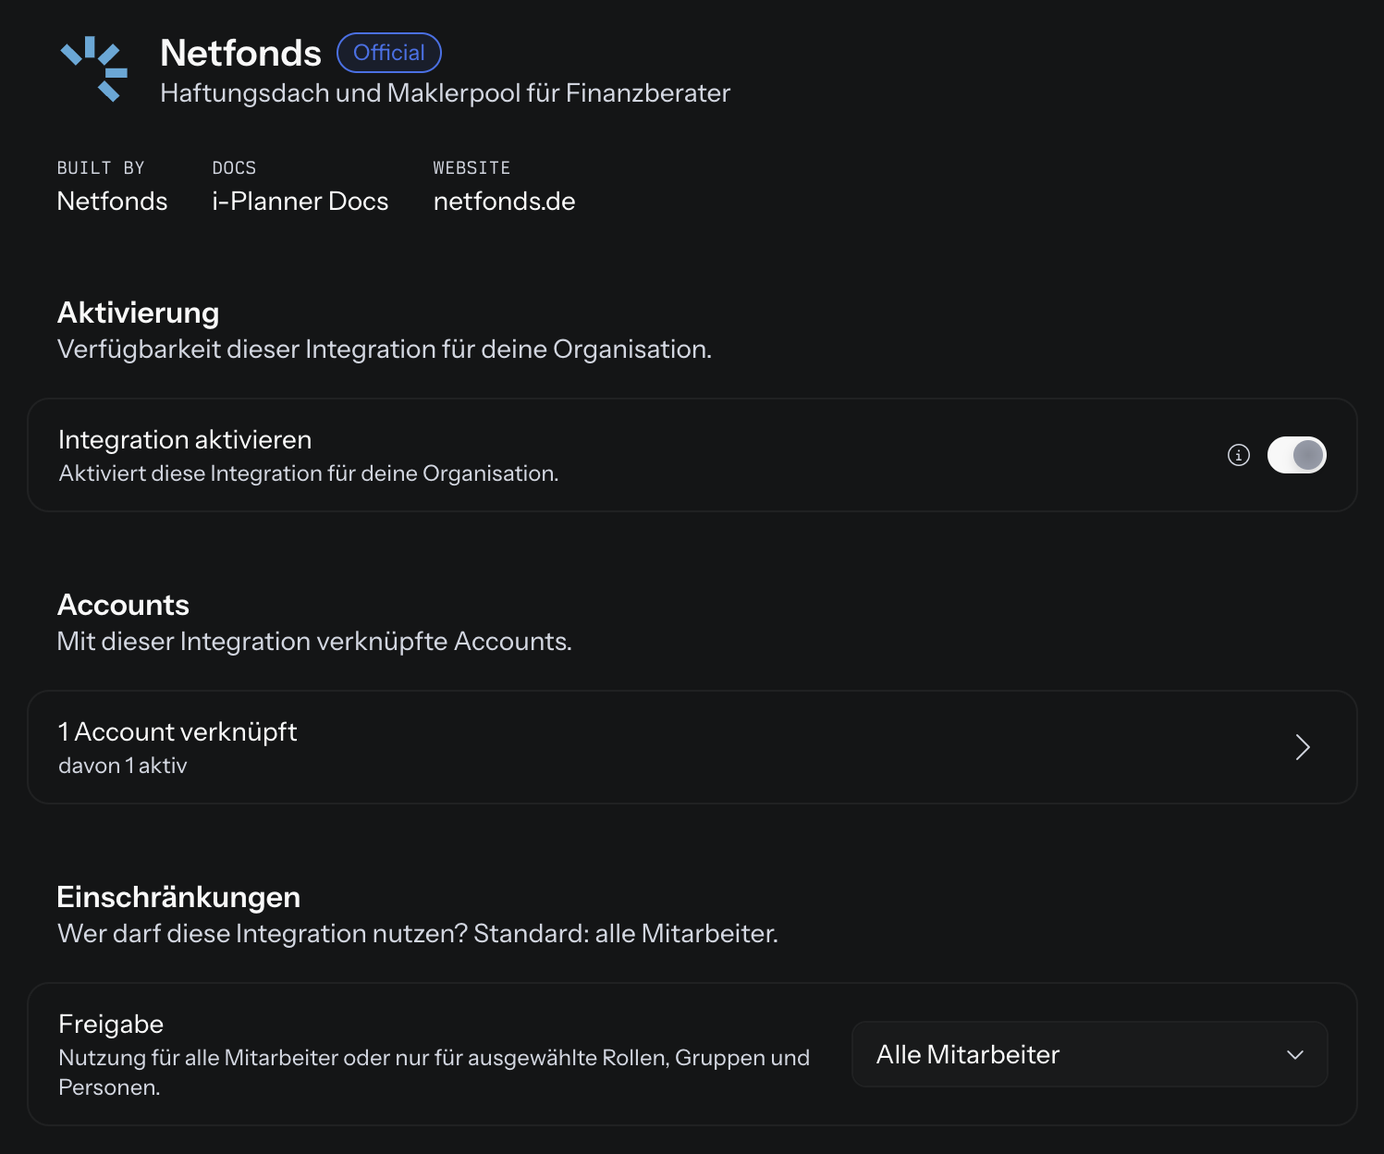Viewport: 1384px width, 1154px height.
Task: Open the i-Planner Docs link
Action: 300,201
